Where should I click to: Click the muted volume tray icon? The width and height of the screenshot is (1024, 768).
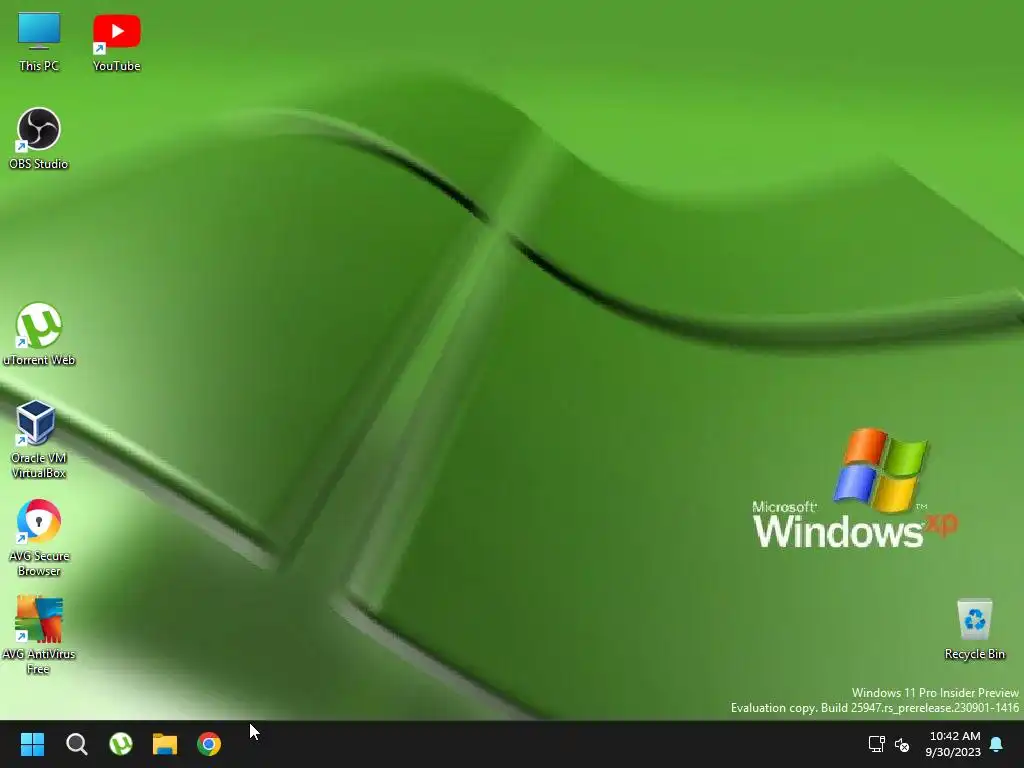(x=902, y=744)
